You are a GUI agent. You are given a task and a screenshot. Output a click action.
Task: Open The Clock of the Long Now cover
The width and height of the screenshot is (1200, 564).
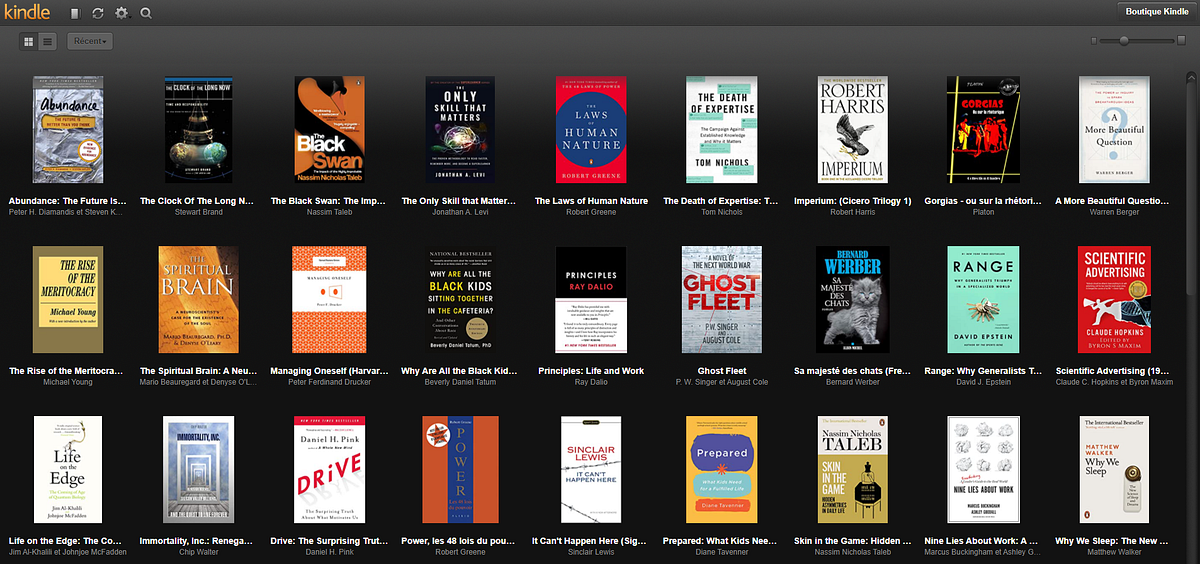(x=199, y=130)
